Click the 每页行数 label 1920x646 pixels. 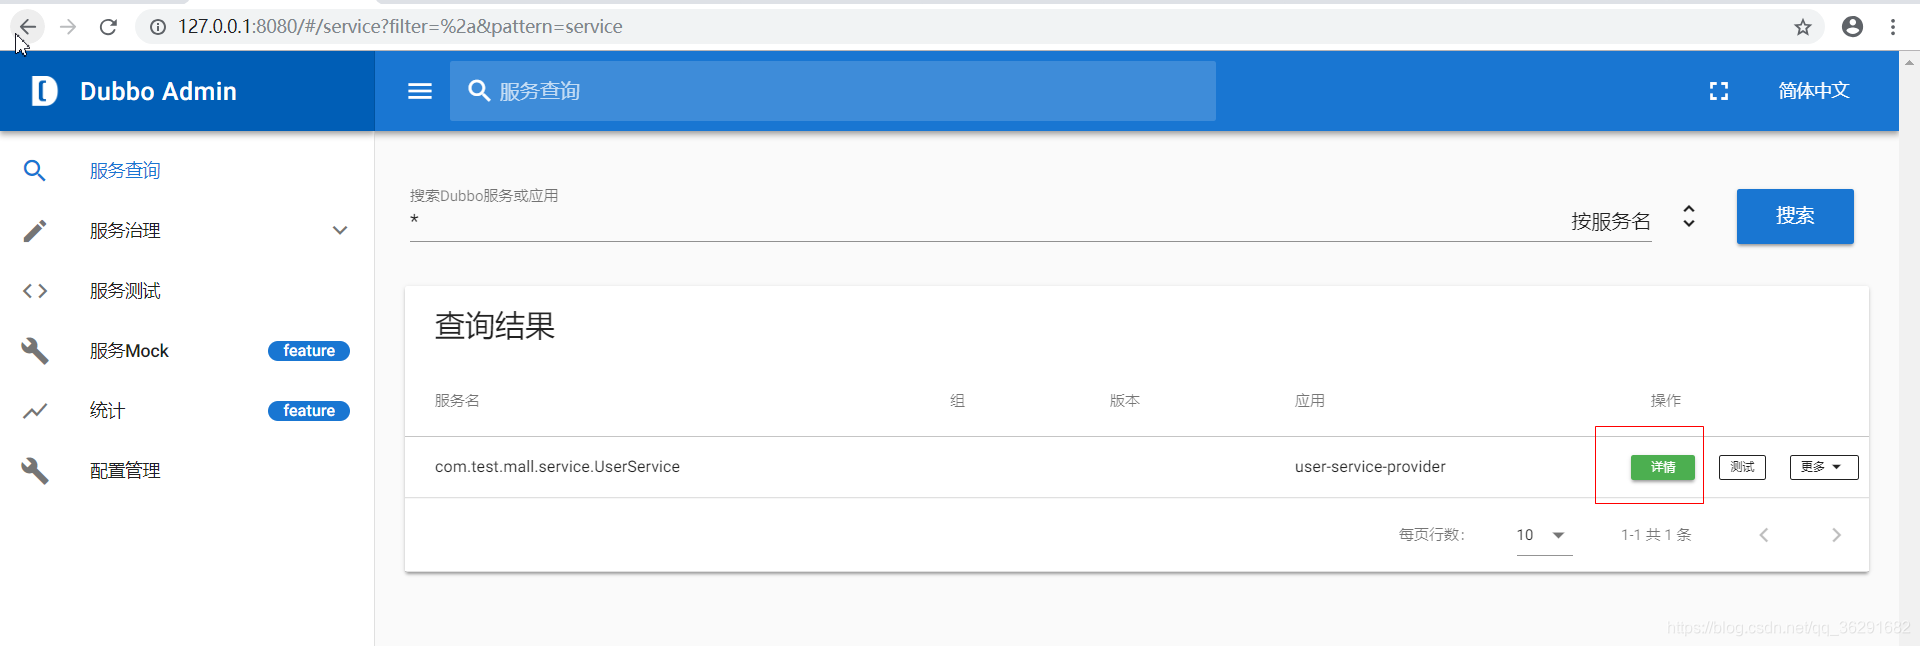tap(1432, 535)
